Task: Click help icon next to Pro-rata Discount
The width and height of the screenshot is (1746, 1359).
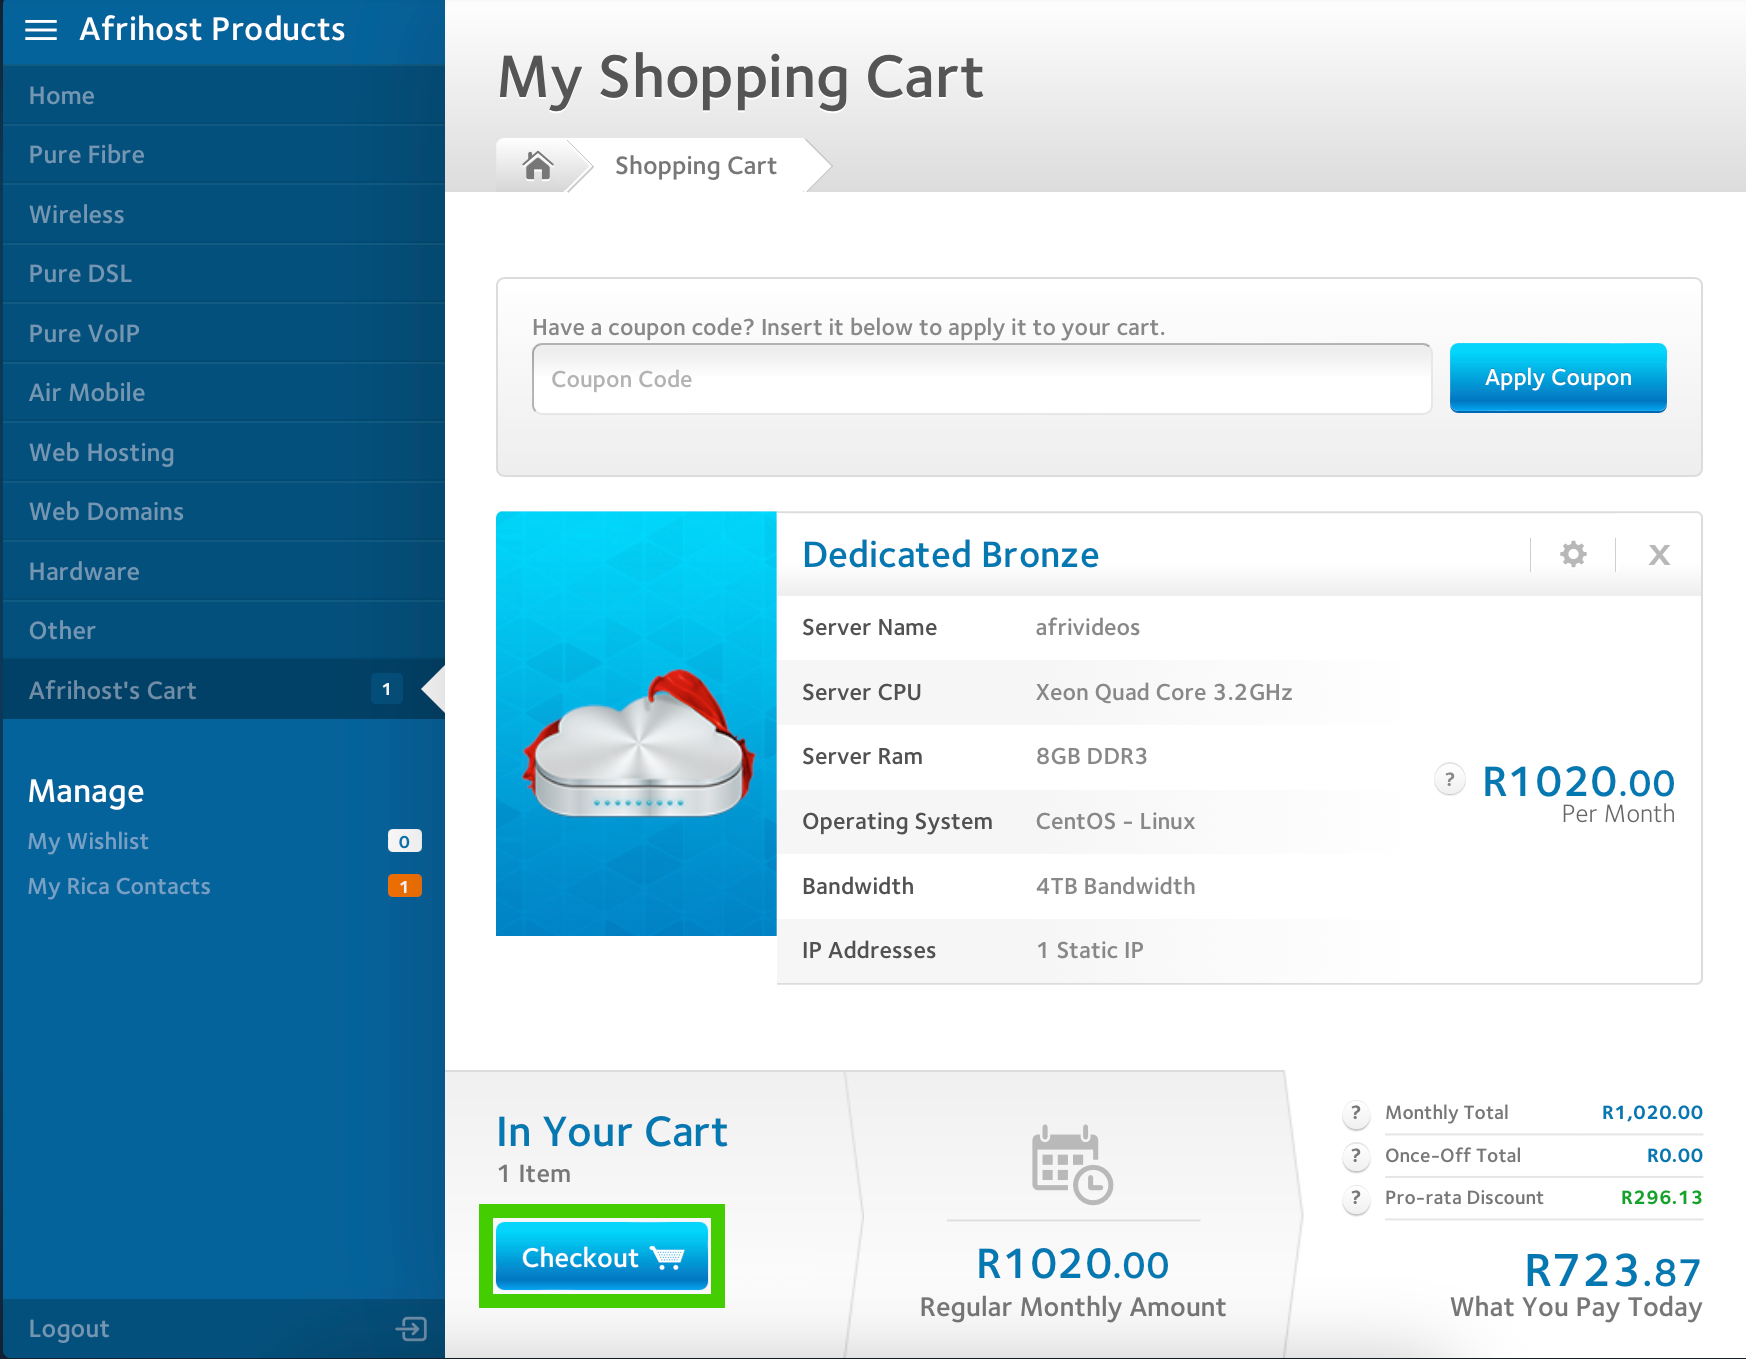Action: [x=1355, y=1198]
